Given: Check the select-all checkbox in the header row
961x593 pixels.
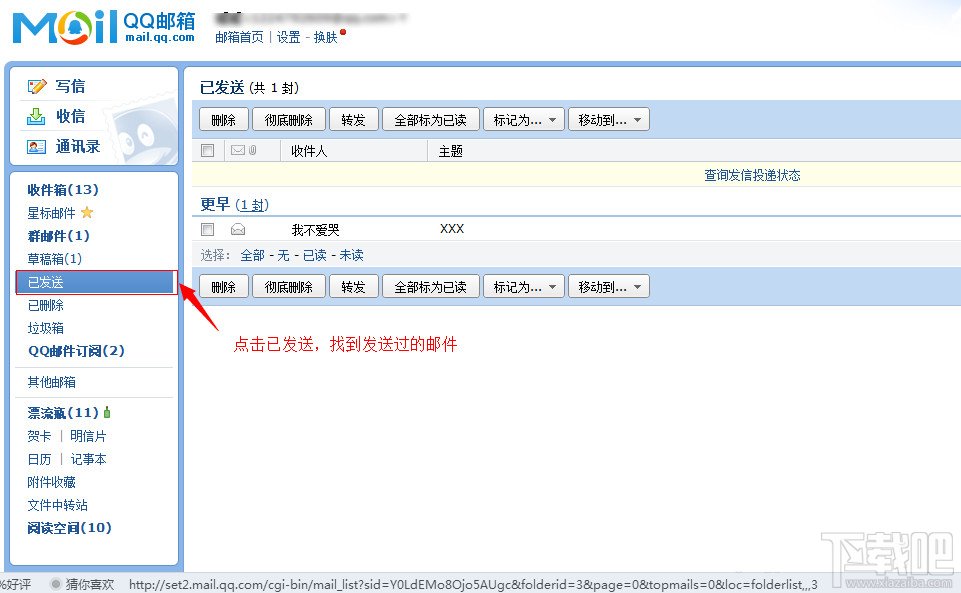Looking at the screenshot, I should coord(206,150).
